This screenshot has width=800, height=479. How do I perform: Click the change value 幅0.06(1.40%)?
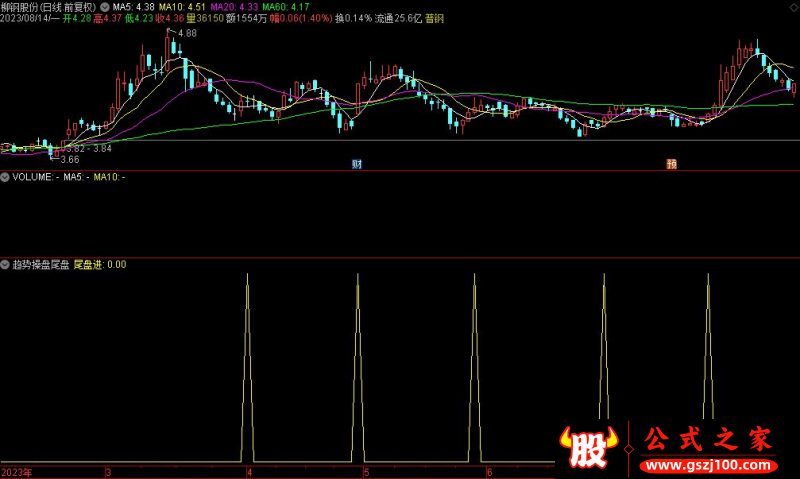(x=301, y=18)
